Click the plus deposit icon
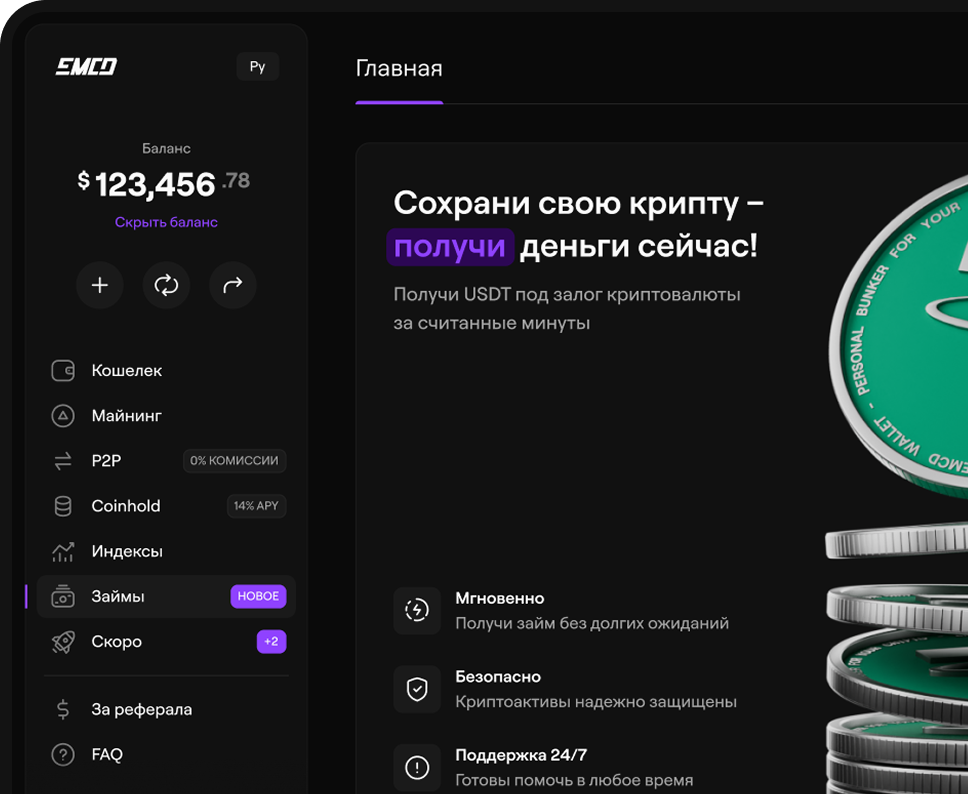The image size is (968, 794). (100, 285)
